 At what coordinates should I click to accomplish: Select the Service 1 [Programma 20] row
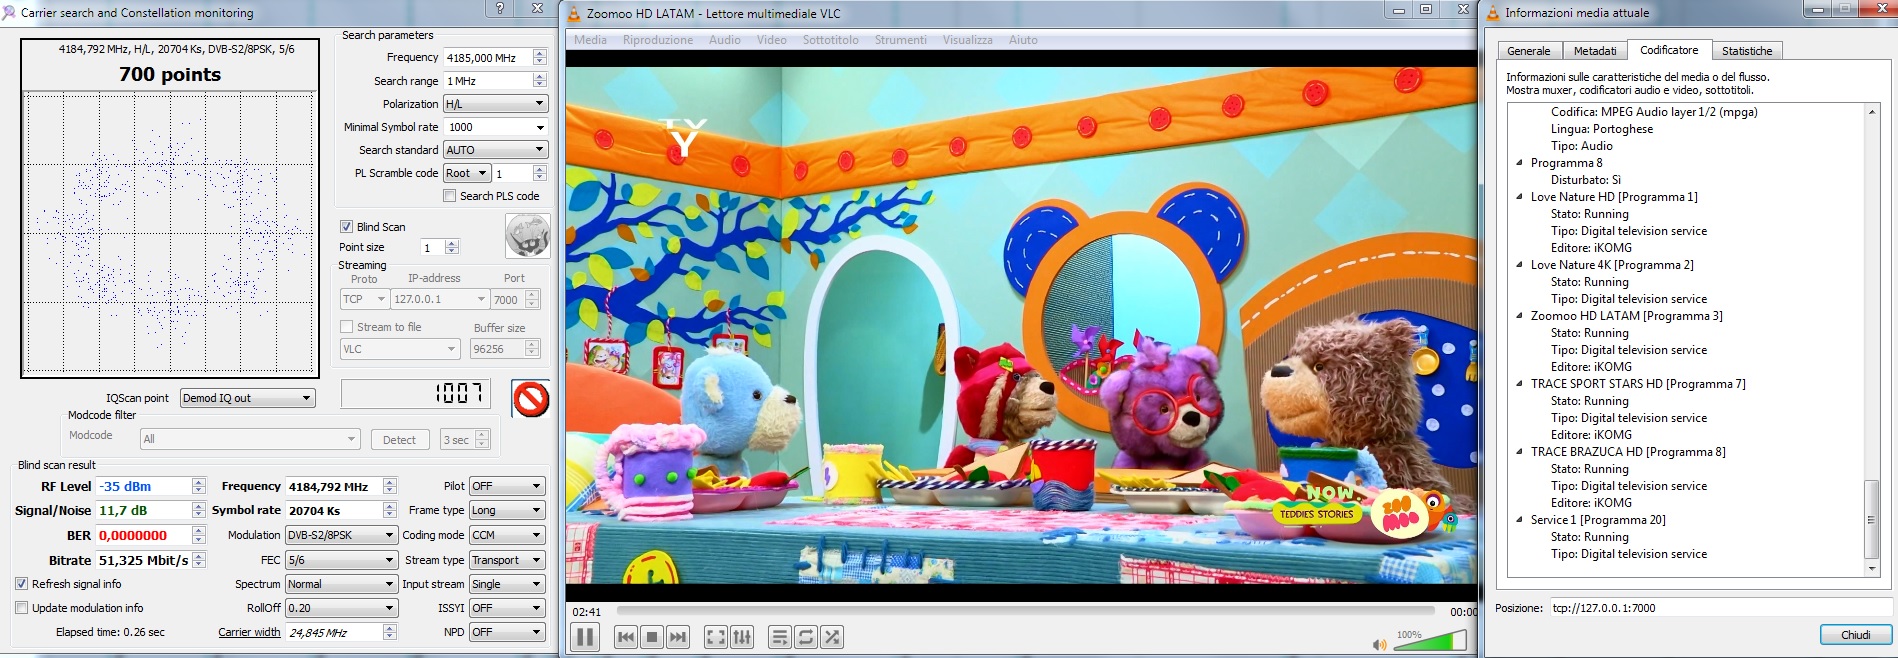coord(1598,520)
